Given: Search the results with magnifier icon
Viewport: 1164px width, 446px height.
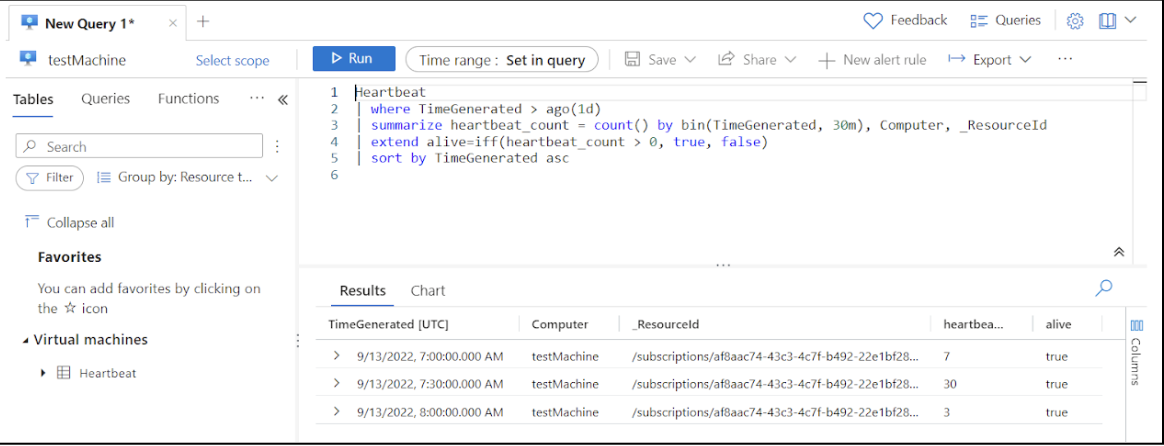Looking at the screenshot, I should click(x=1104, y=288).
